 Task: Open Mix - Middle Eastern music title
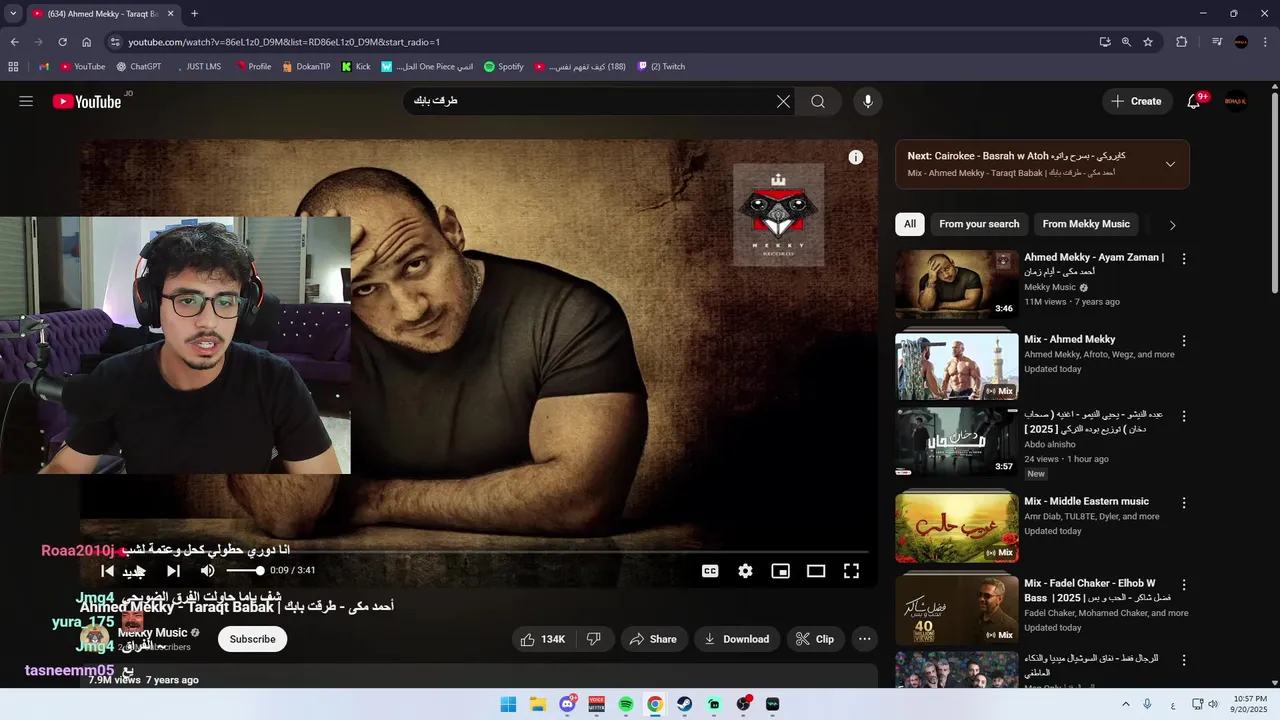pos(1086,501)
